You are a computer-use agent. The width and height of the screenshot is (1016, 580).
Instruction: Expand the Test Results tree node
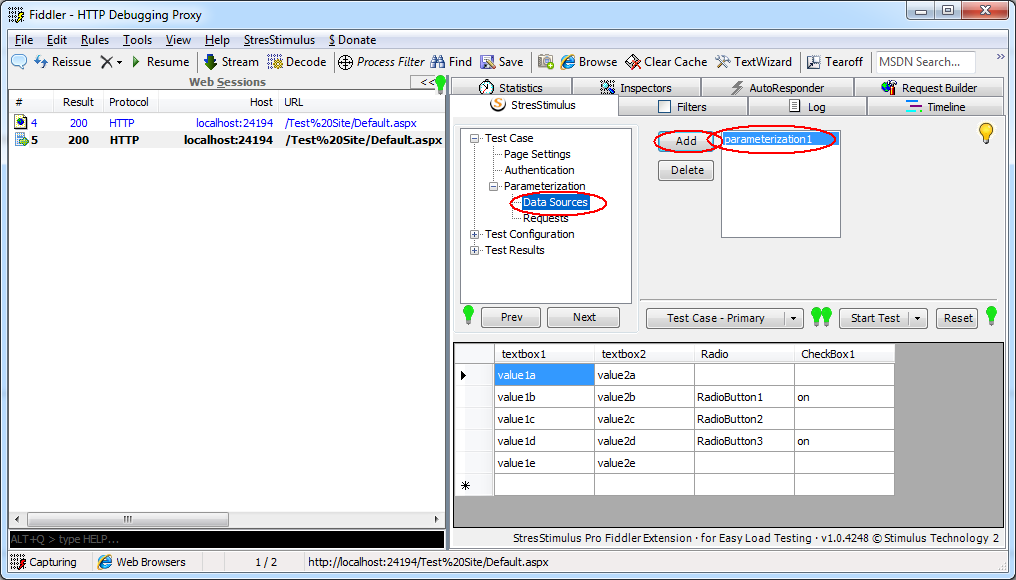(x=475, y=250)
